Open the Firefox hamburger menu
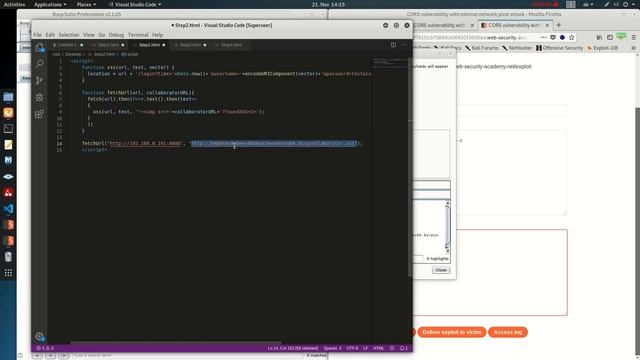 pos(633,37)
